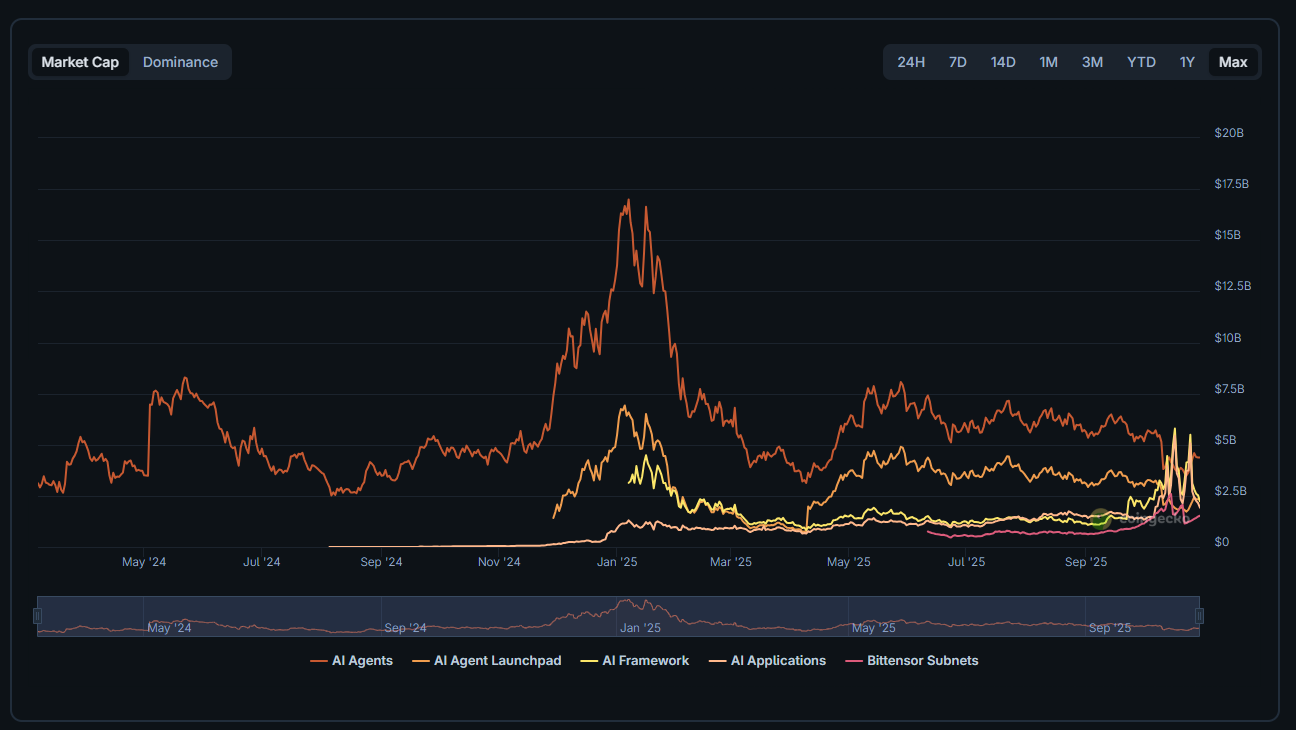The height and width of the screenshot is (730, 1296).
Task: Set chart range to 3M
Action: click(1092, 62)
